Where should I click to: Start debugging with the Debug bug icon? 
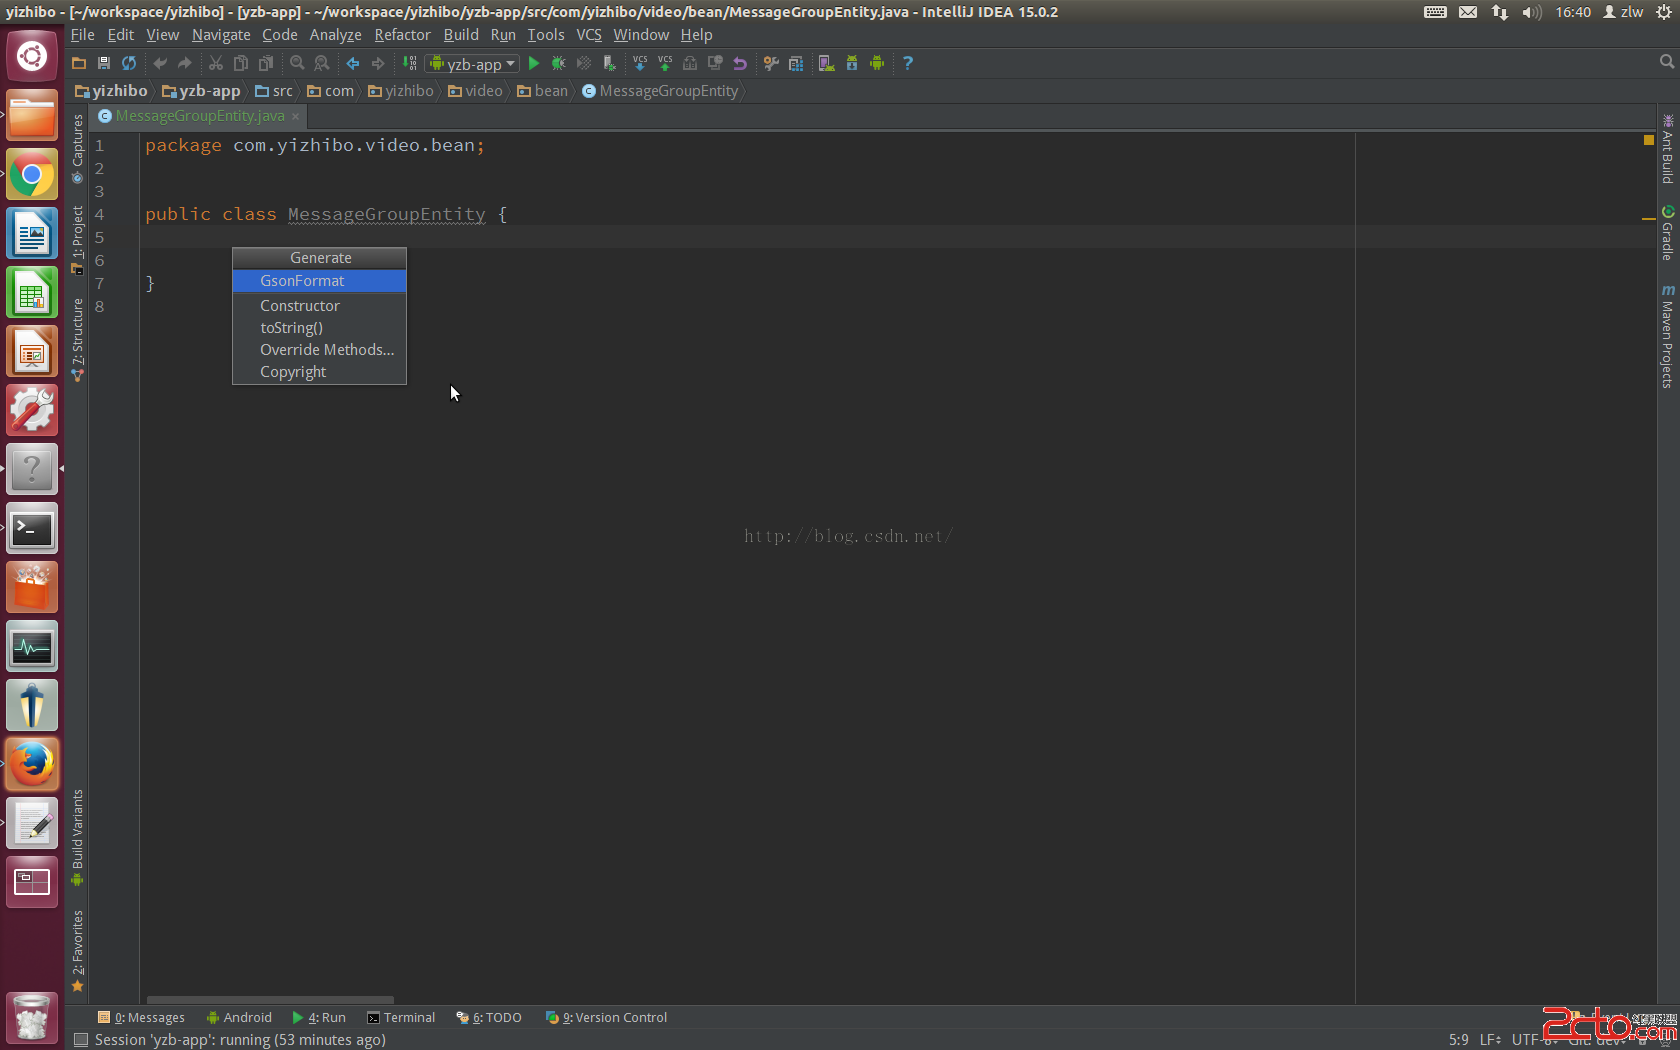tap(559, 63)
